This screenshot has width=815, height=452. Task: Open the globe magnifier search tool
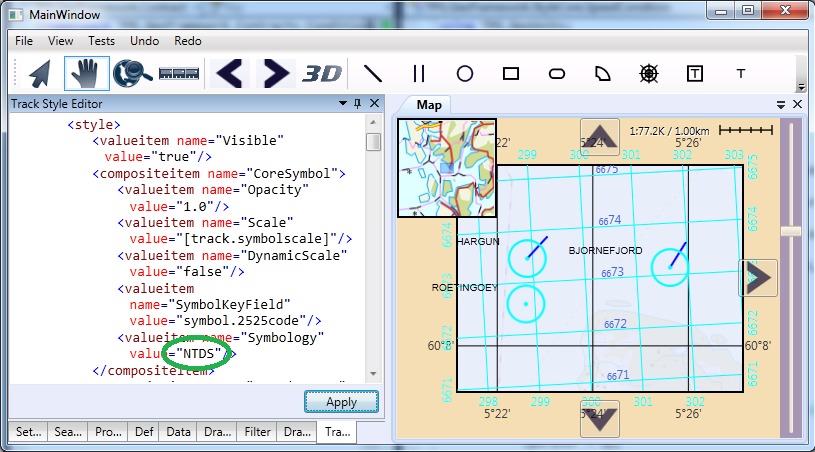133,74
